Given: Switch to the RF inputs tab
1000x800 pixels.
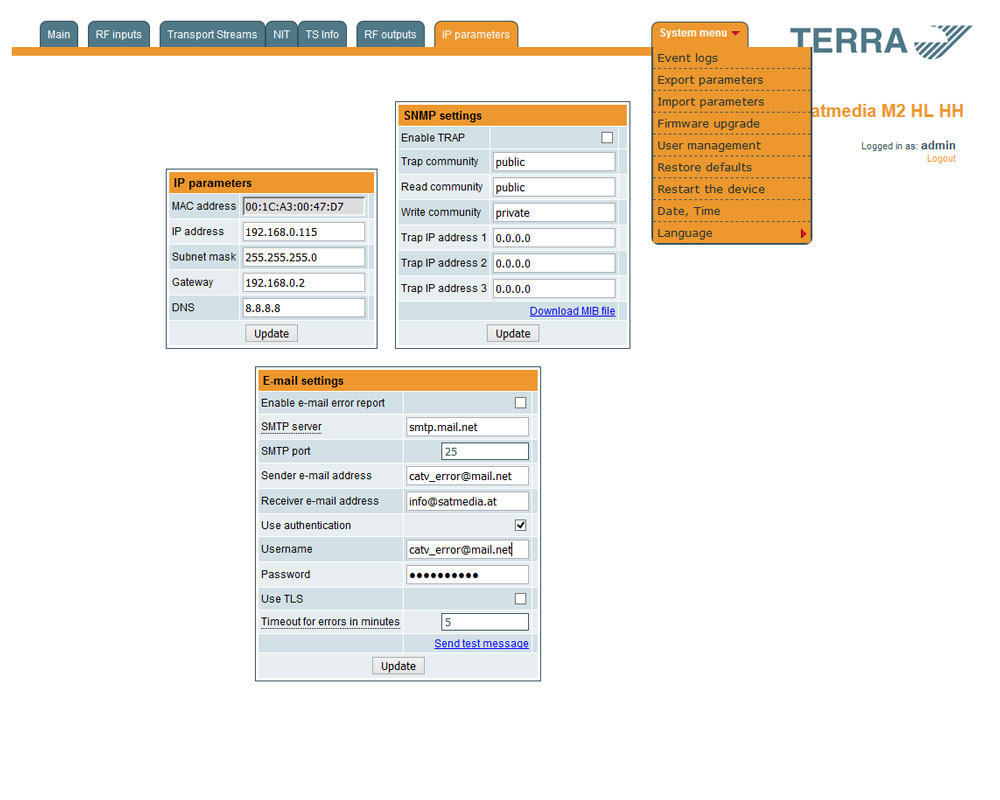Looking at the screenshot, I should click(x=119, y=35).
